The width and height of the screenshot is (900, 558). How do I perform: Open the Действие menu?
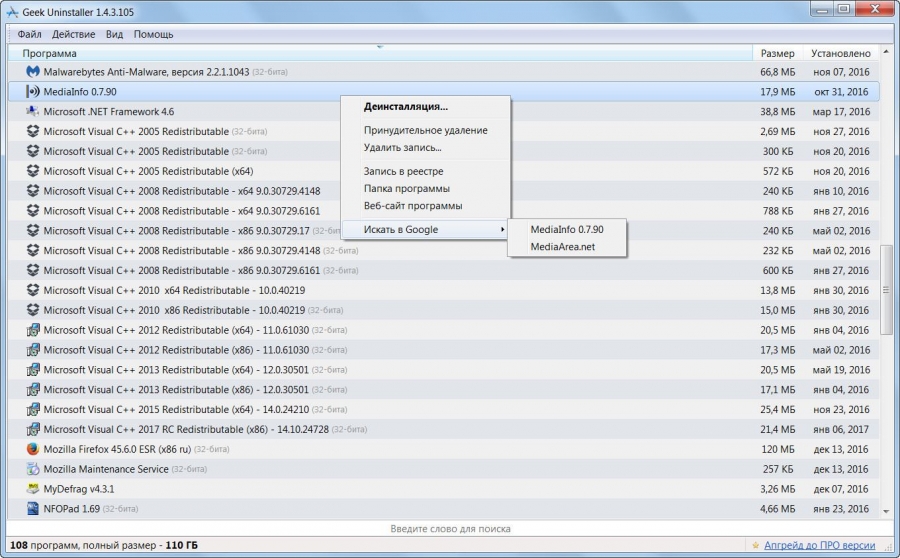73,34
